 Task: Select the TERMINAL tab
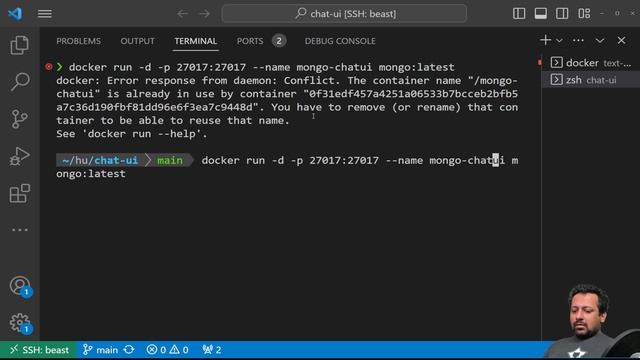tap(196, 41)
